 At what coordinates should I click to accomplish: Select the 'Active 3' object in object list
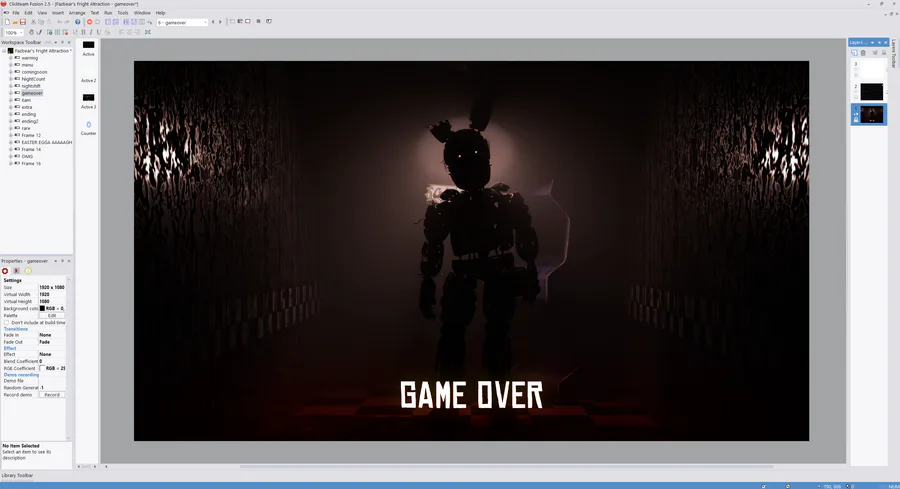click(88, 100)
